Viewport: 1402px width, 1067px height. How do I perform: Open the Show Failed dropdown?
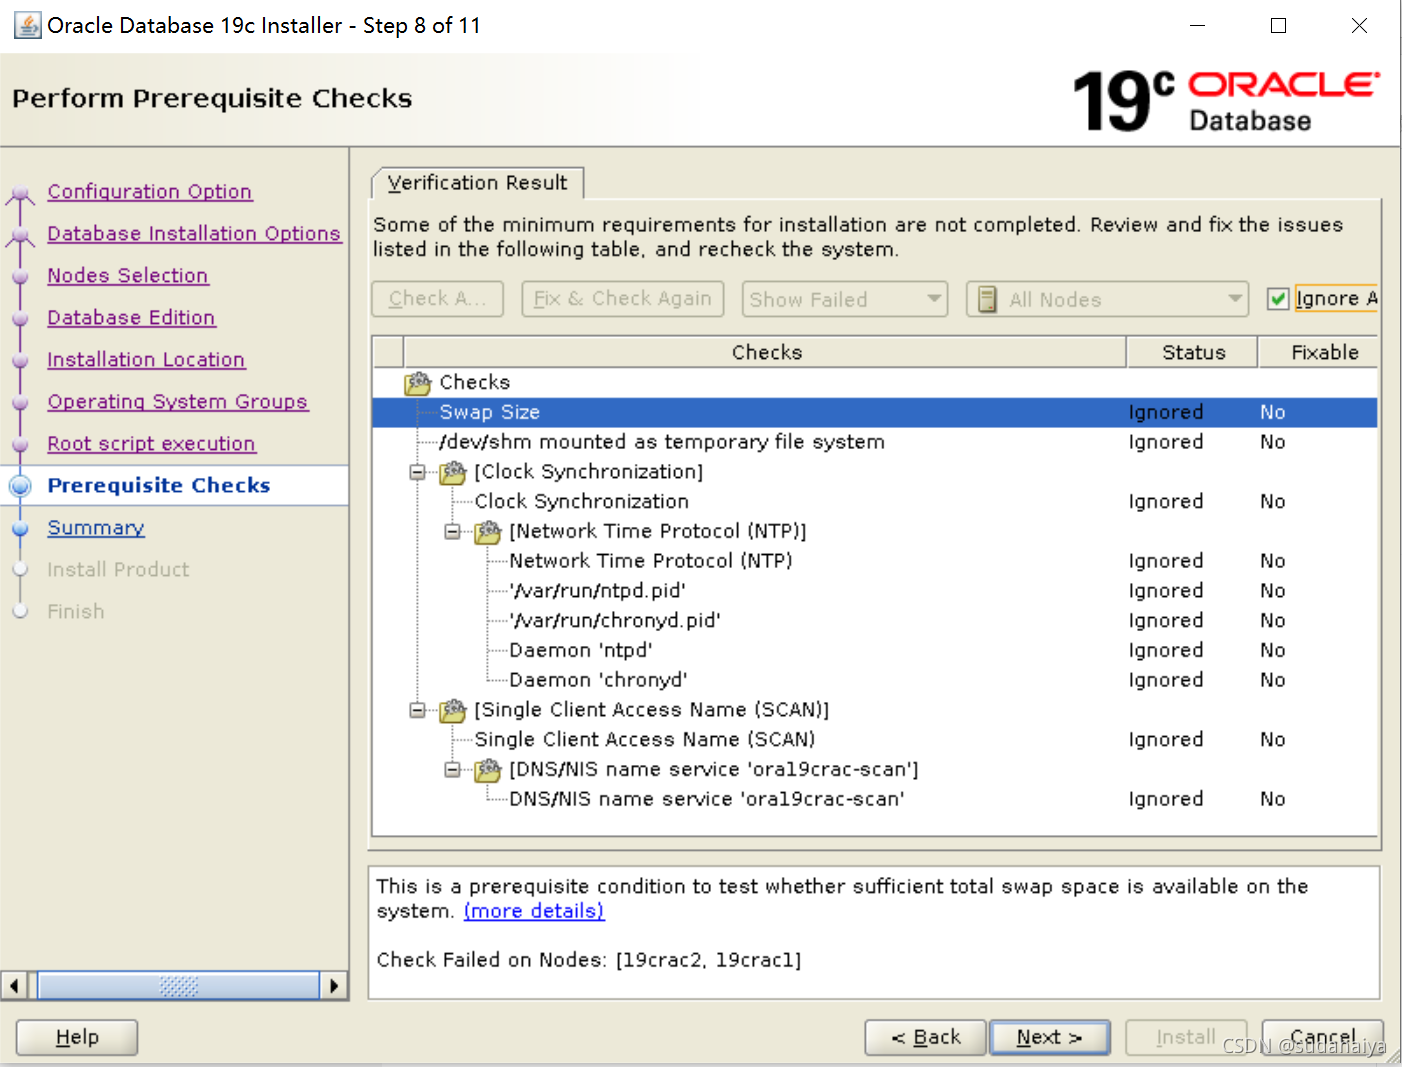click(844, 299)
